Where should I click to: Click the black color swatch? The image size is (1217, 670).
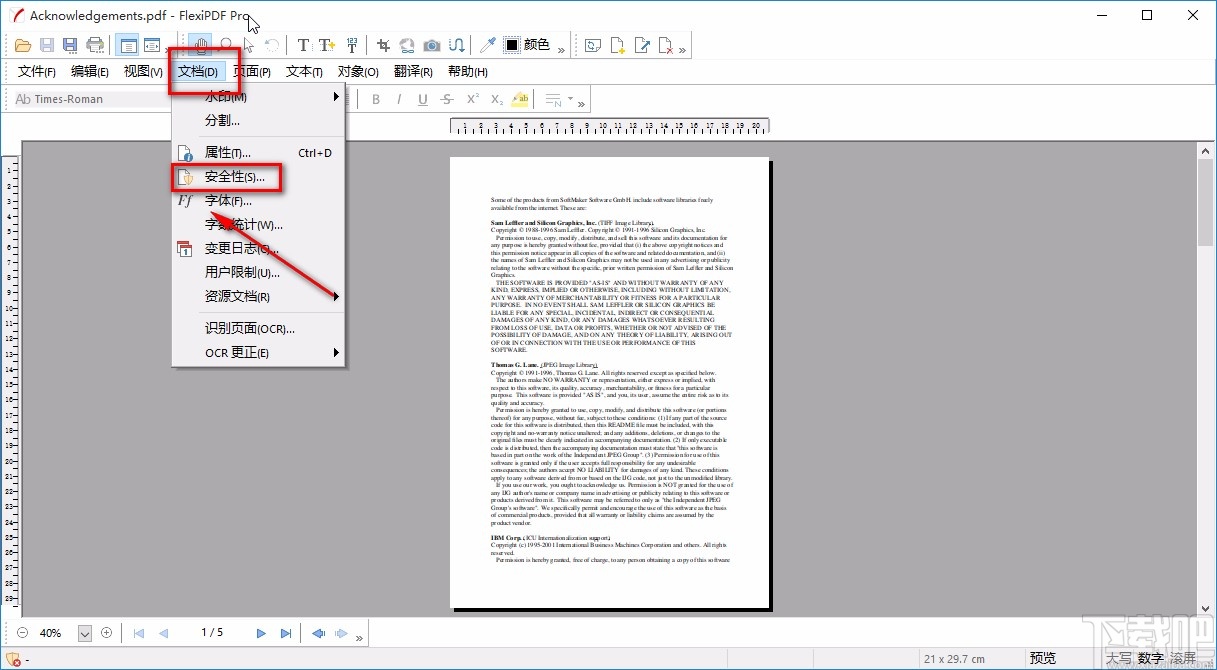point(512,45)
